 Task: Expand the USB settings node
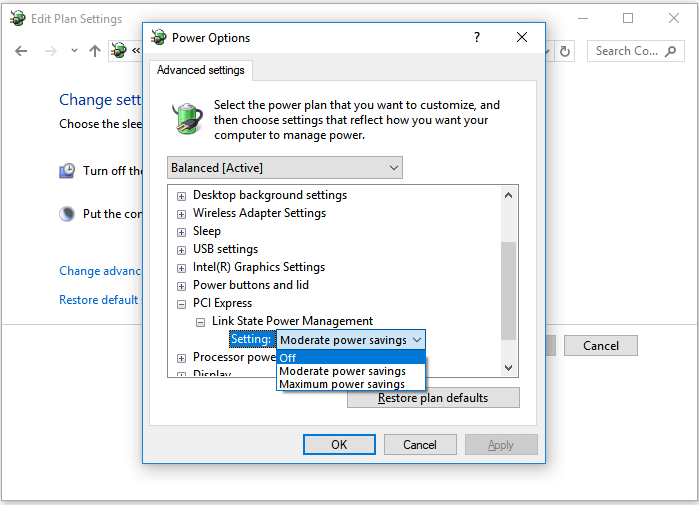pyautogui.click(x=181, y=250)
